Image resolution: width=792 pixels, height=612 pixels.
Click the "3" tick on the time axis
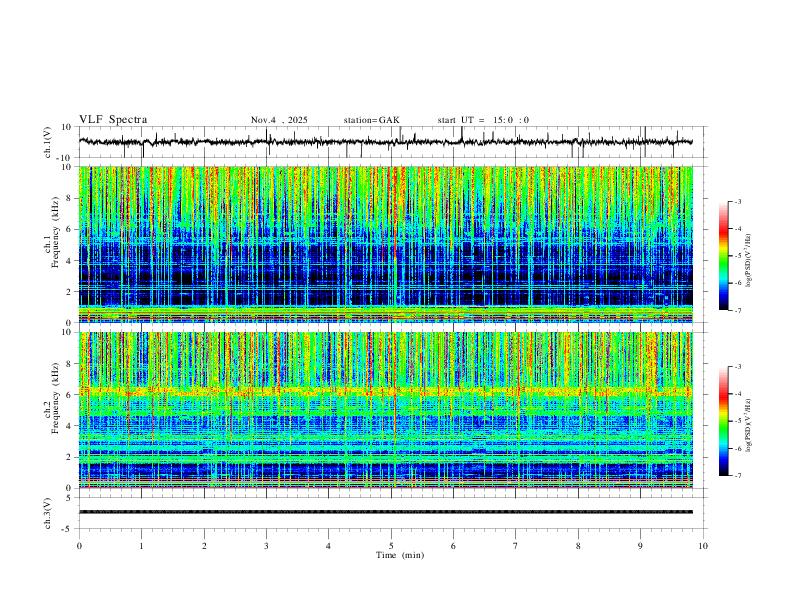tap(266, 546)
